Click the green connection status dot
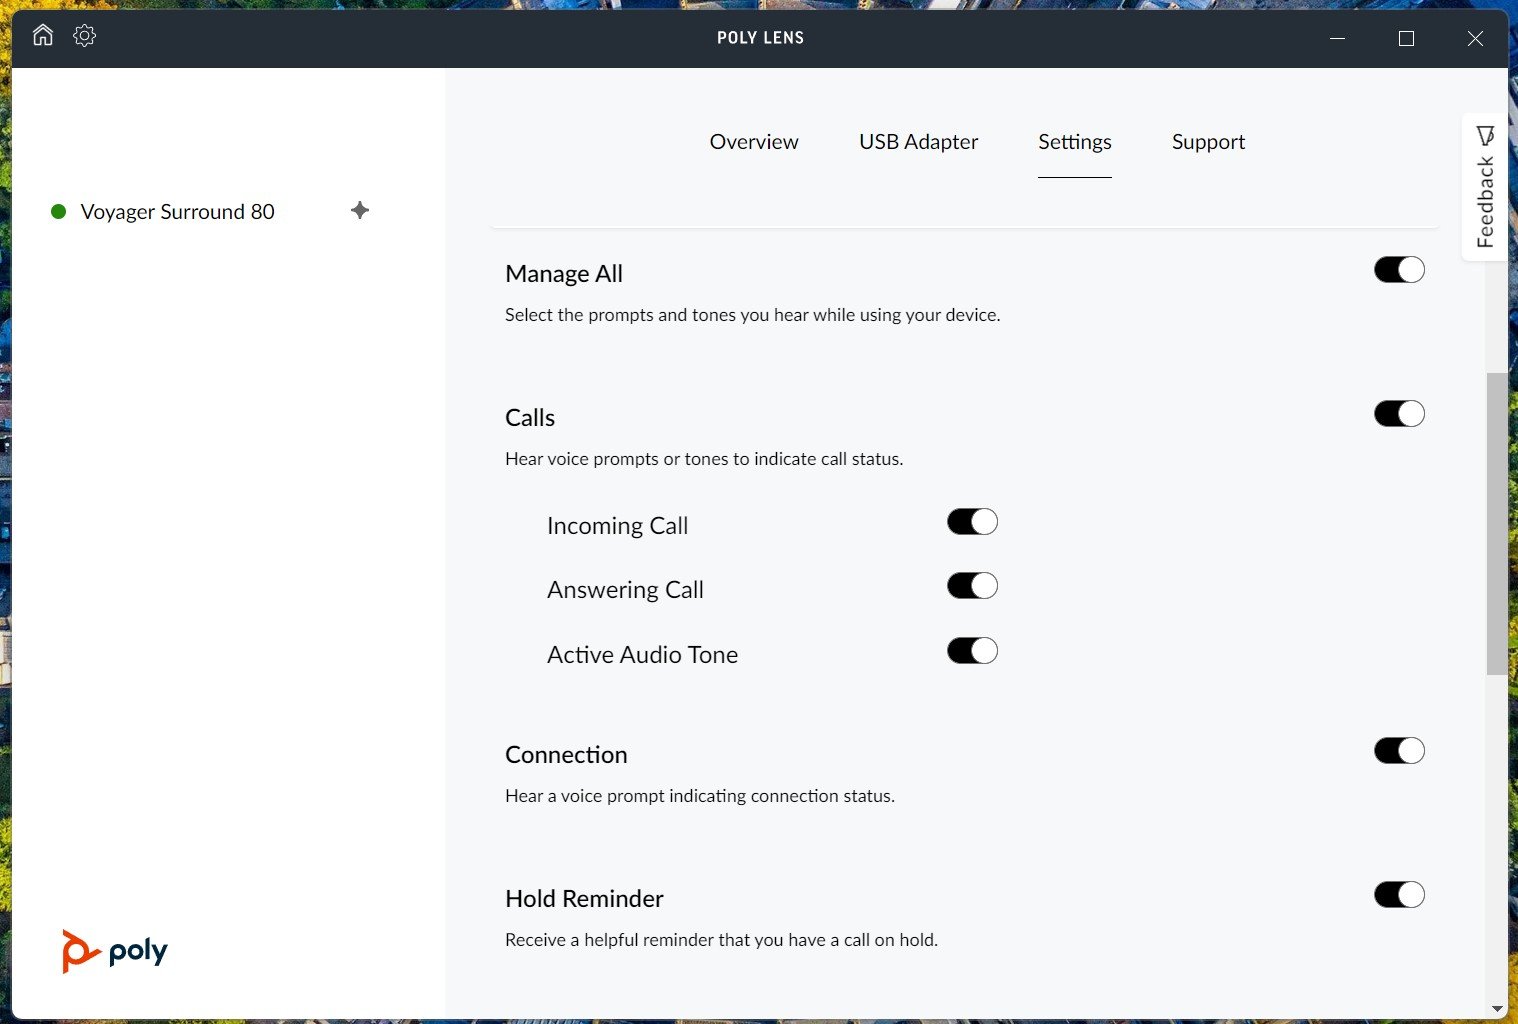1518x1024 pixels. 59,212
